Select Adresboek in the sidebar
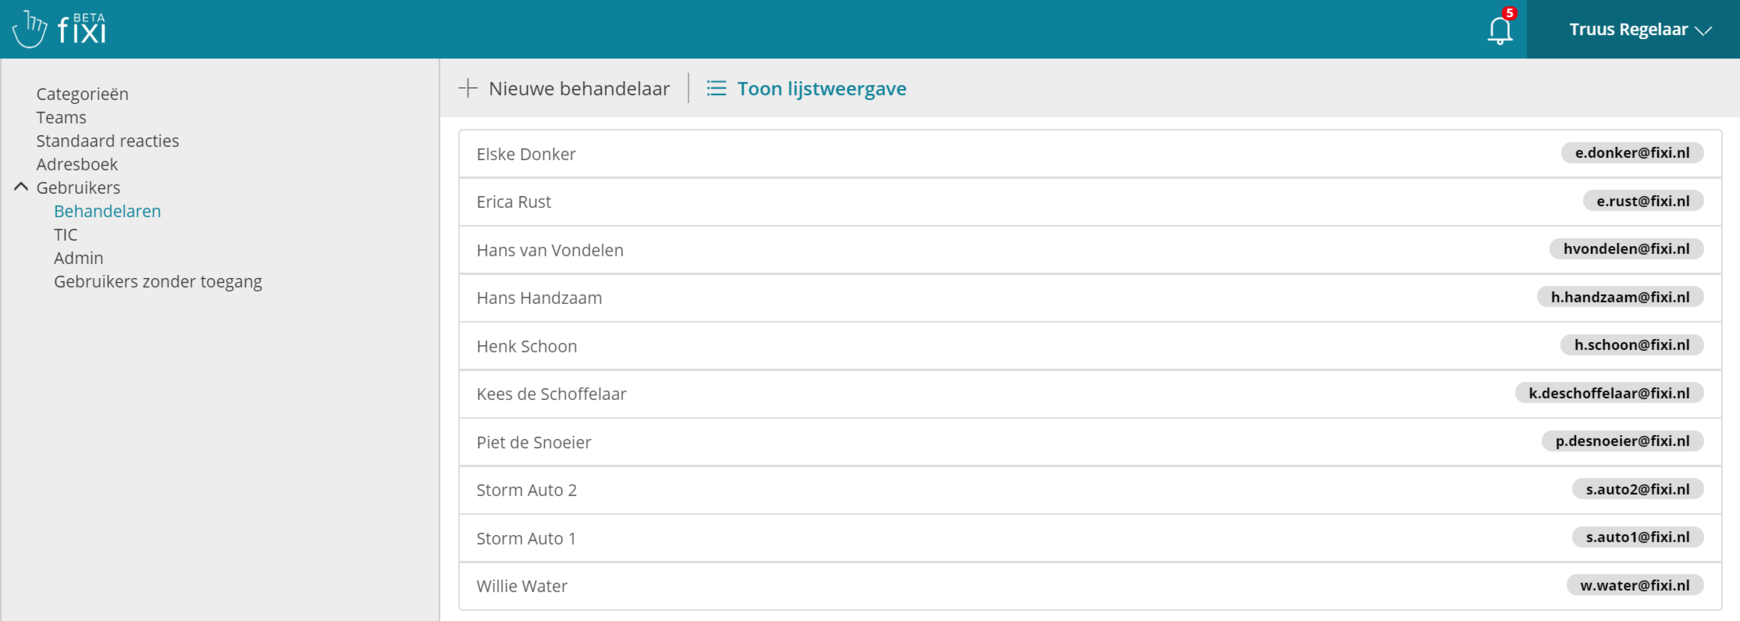This screenshot has height=621, width=1740. pos(77,164)
